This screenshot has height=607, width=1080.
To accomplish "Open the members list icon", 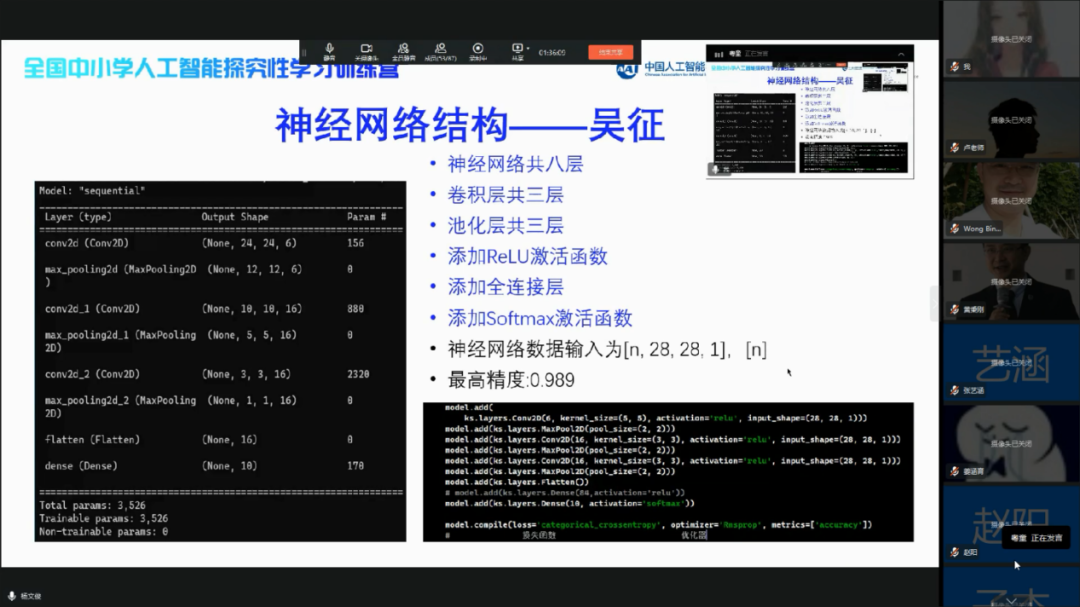I will 440,50.
